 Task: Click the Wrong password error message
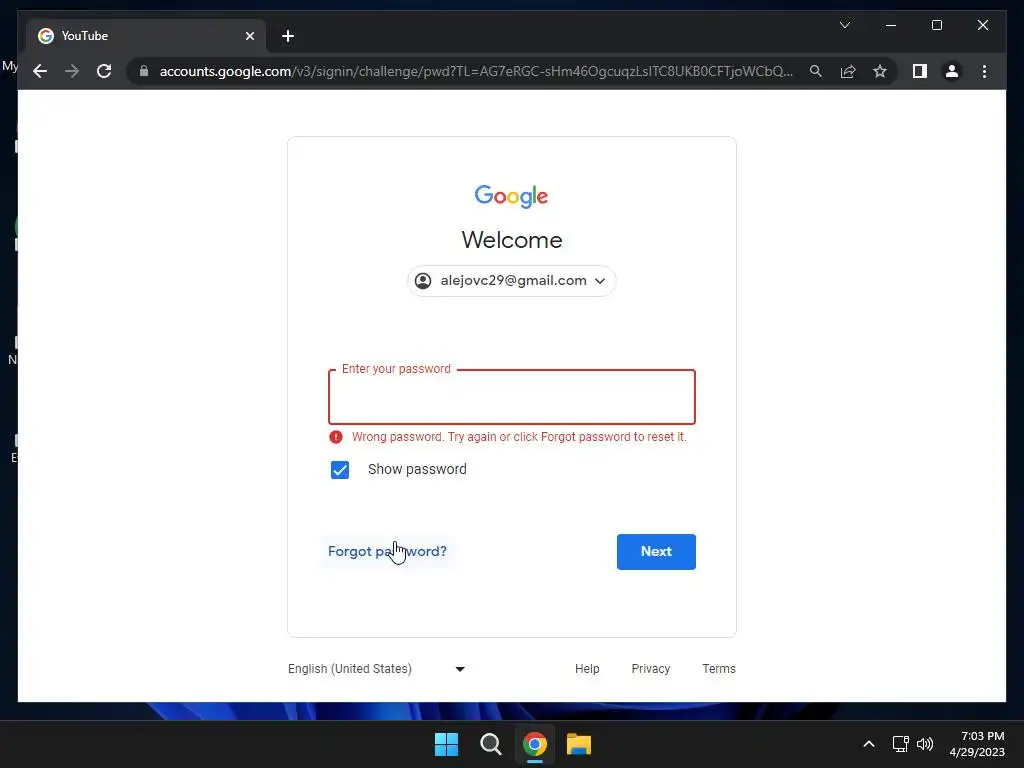coord(519,437)
